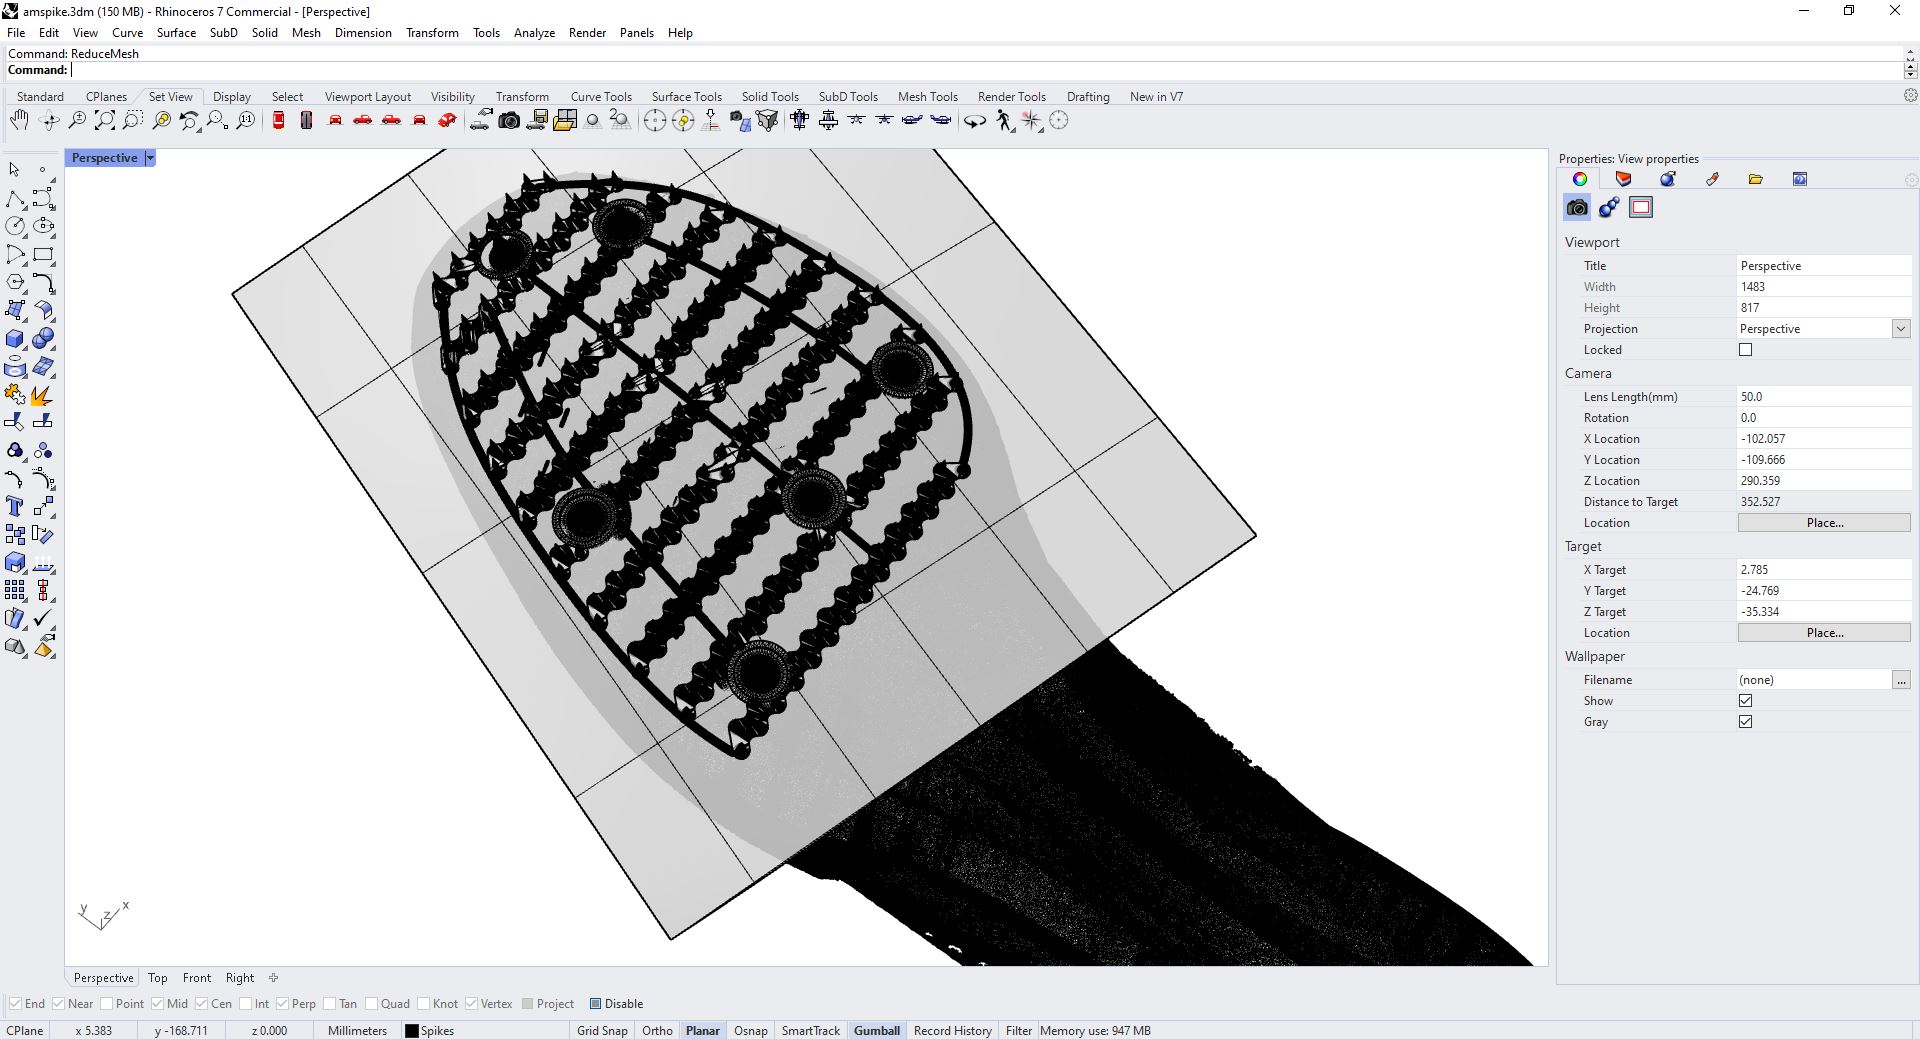
Task: Browse for wallpaper filename
Action: pos(1900,680)
